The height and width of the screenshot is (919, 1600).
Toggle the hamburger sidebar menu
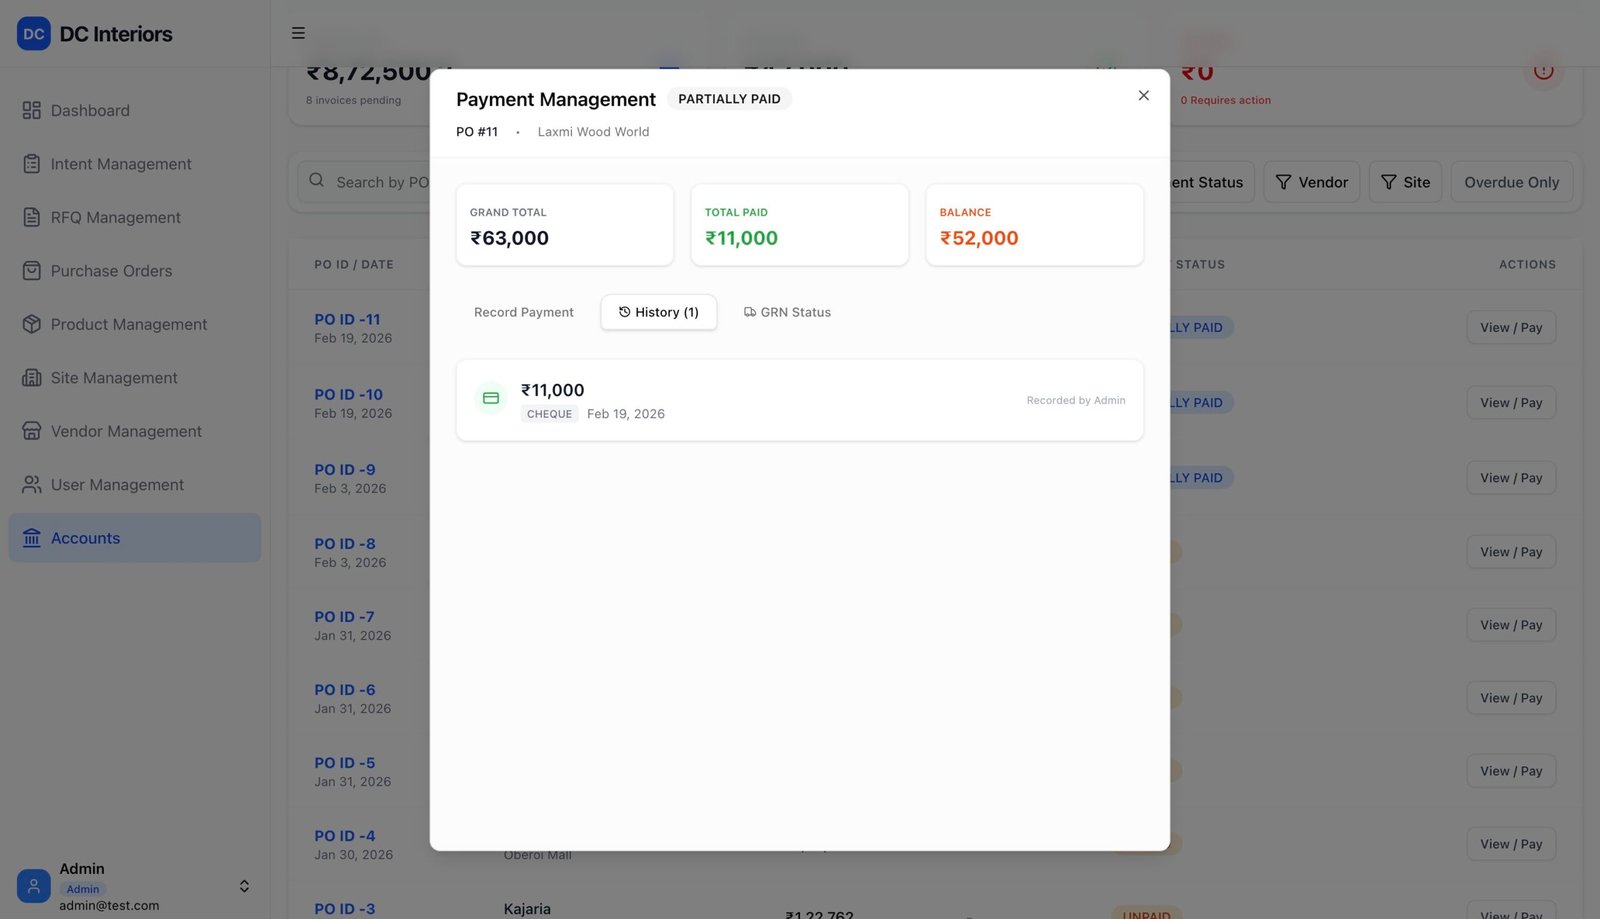point(298,33)
